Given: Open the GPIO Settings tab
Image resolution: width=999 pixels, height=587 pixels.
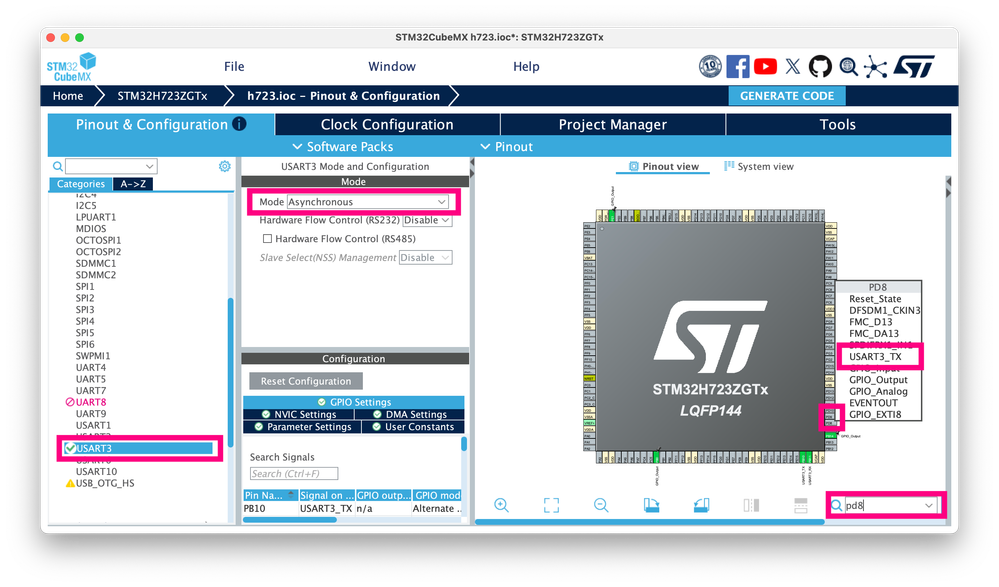Looking at the screenshot, I should [354, 402].
